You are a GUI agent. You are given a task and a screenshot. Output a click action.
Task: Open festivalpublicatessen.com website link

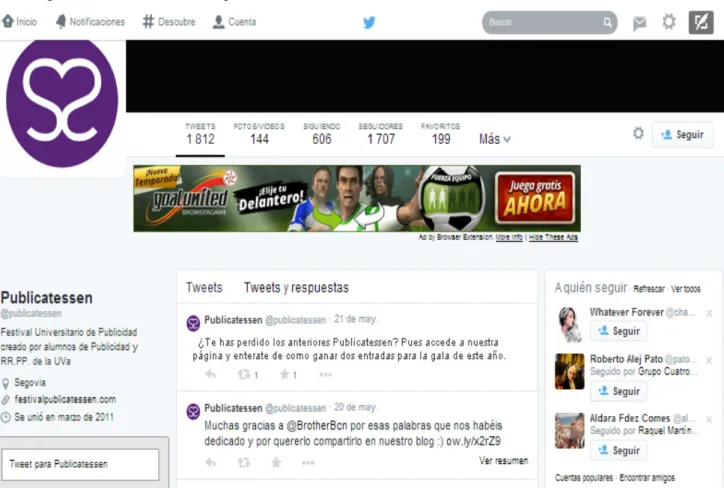65,399
